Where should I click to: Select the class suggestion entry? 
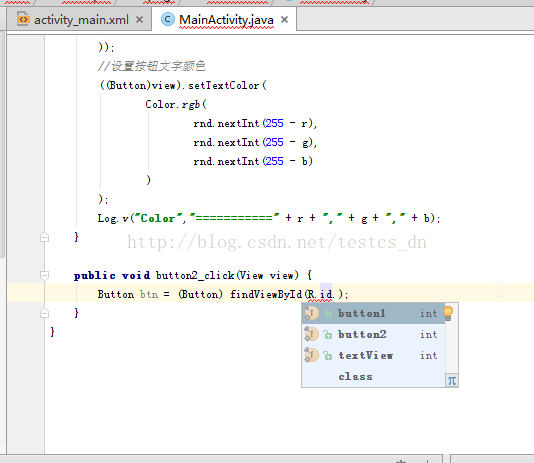[373, 377]
